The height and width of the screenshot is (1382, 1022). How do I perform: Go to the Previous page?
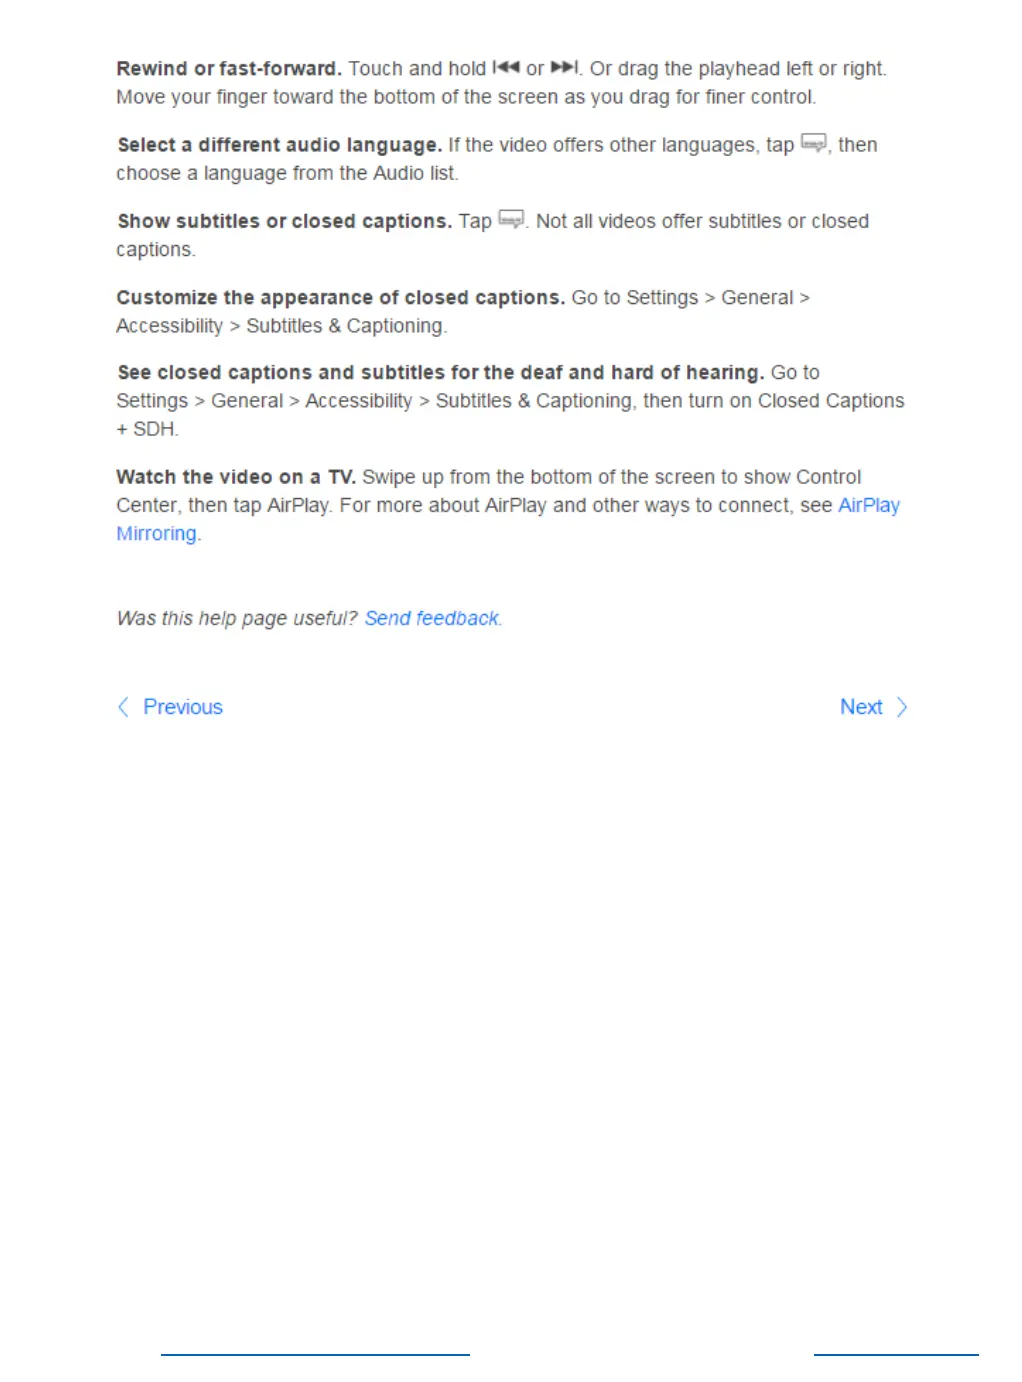click(183, 707)
